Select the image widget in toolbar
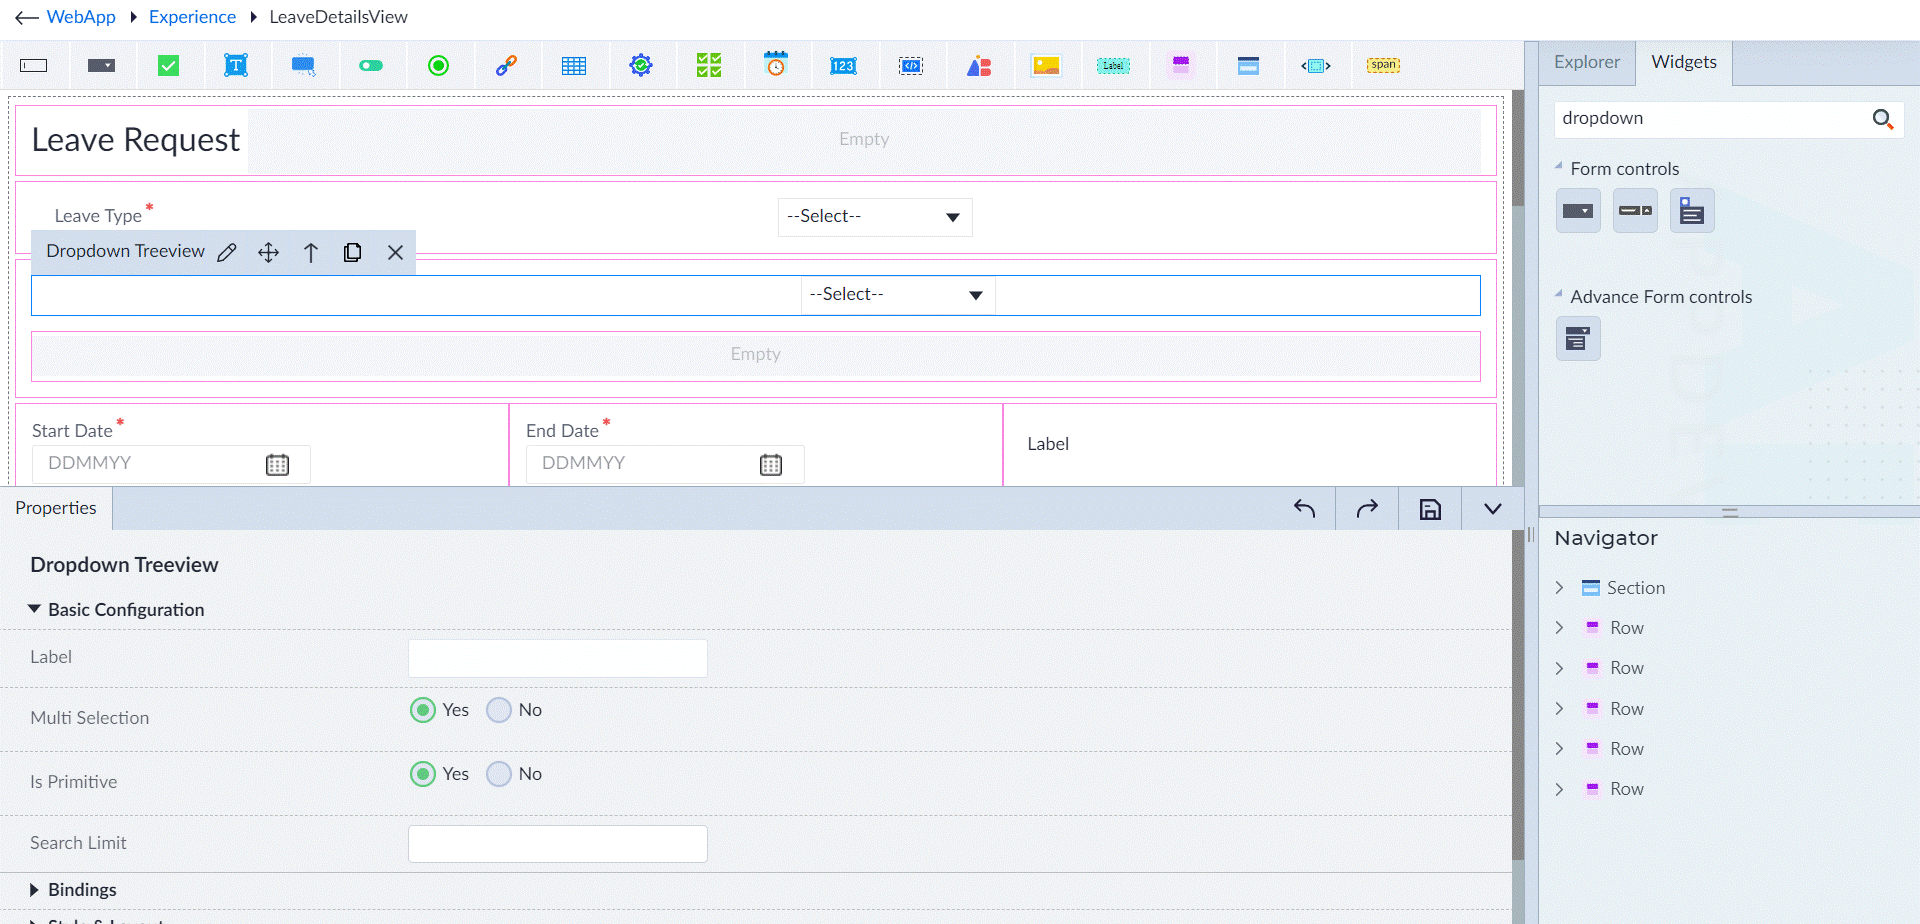 click(x=1046, y=66)
